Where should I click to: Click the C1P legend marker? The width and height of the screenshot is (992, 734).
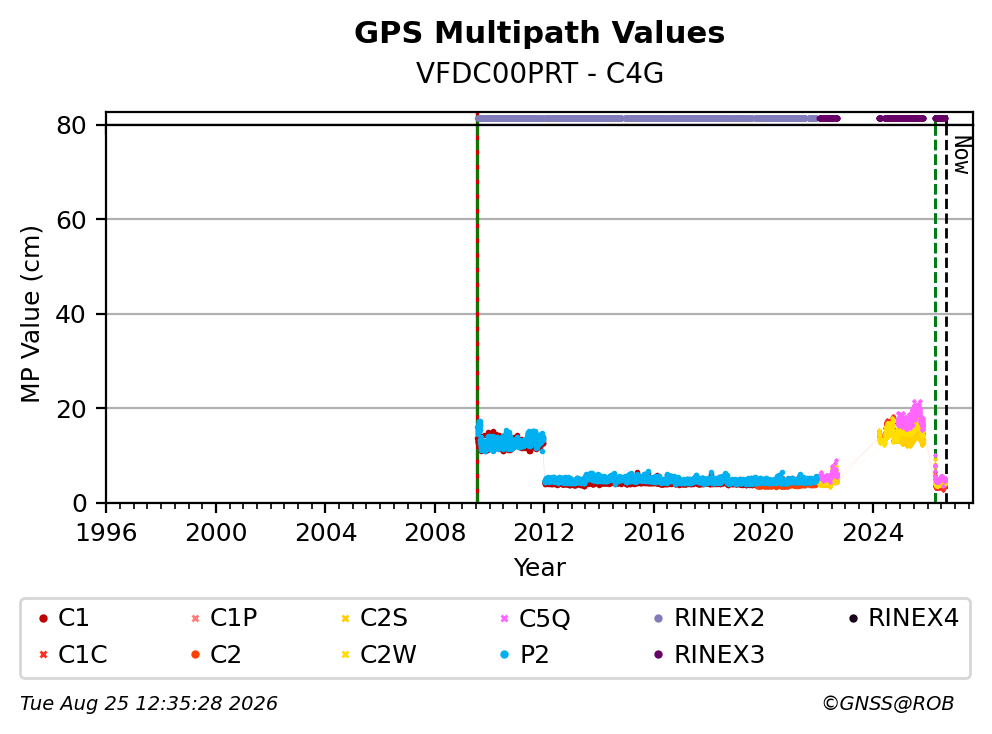pos(195,618)
